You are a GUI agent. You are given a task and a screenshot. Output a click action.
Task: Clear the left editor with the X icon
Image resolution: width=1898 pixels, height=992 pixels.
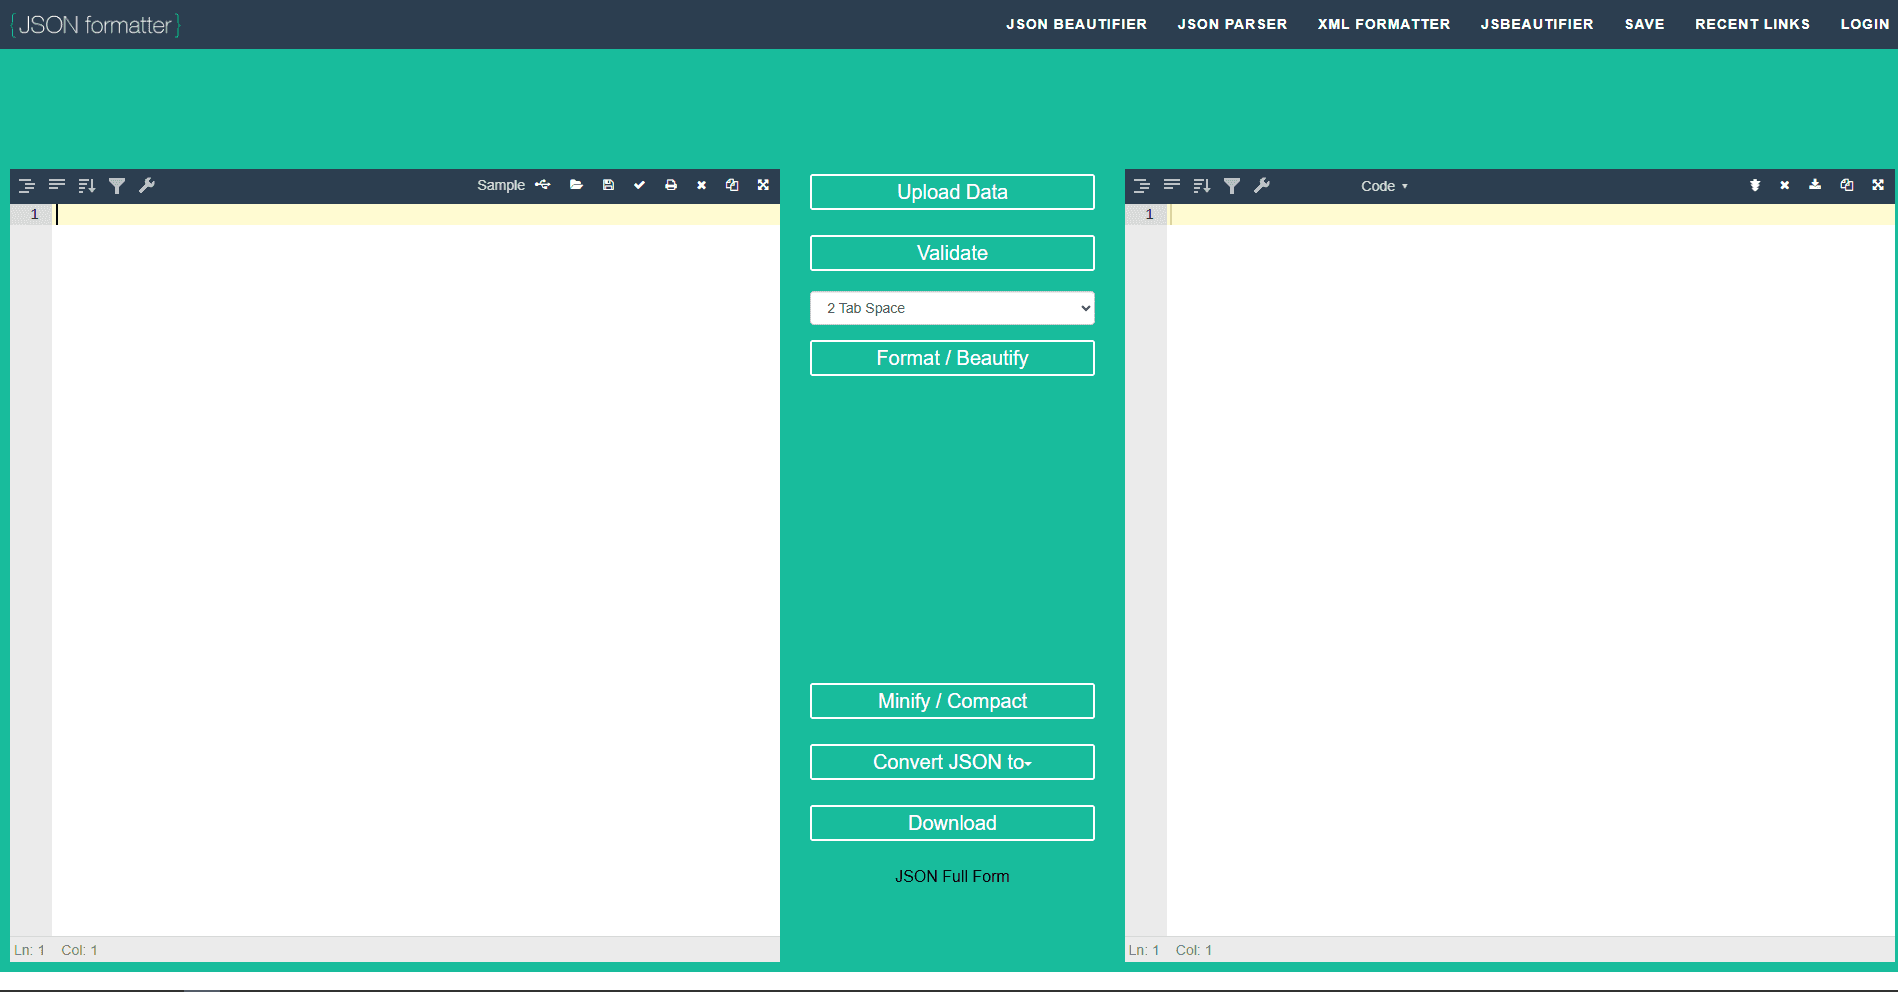(x=702, y=185)
